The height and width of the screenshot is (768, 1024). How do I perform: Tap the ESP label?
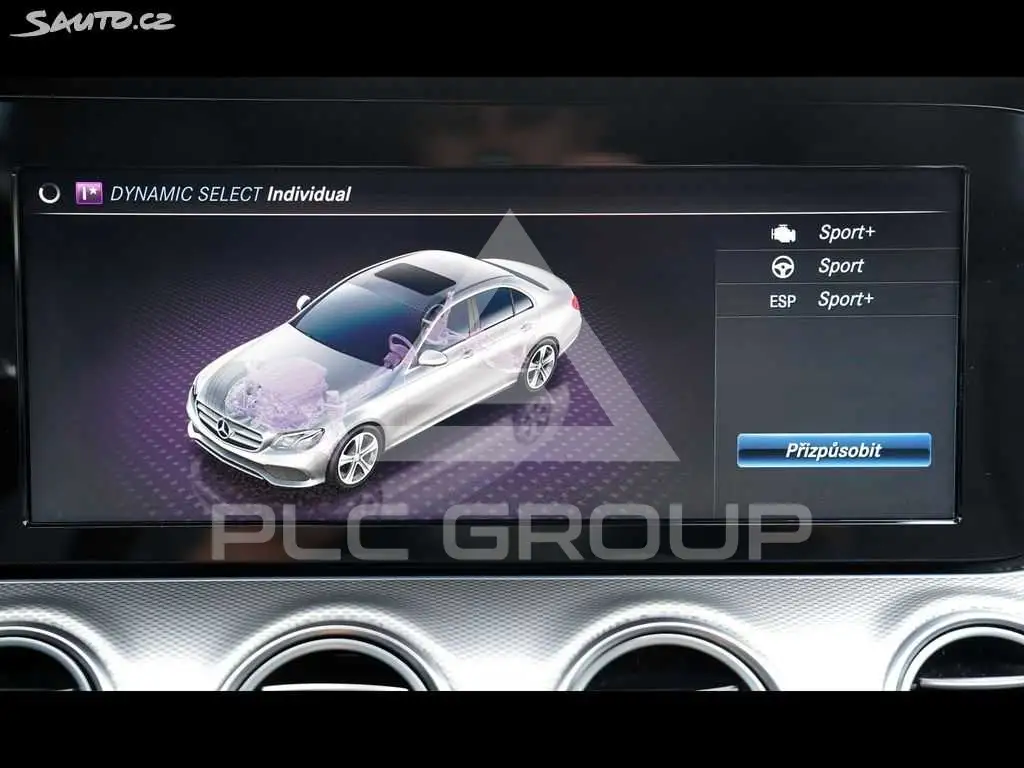tap(782, 301)
